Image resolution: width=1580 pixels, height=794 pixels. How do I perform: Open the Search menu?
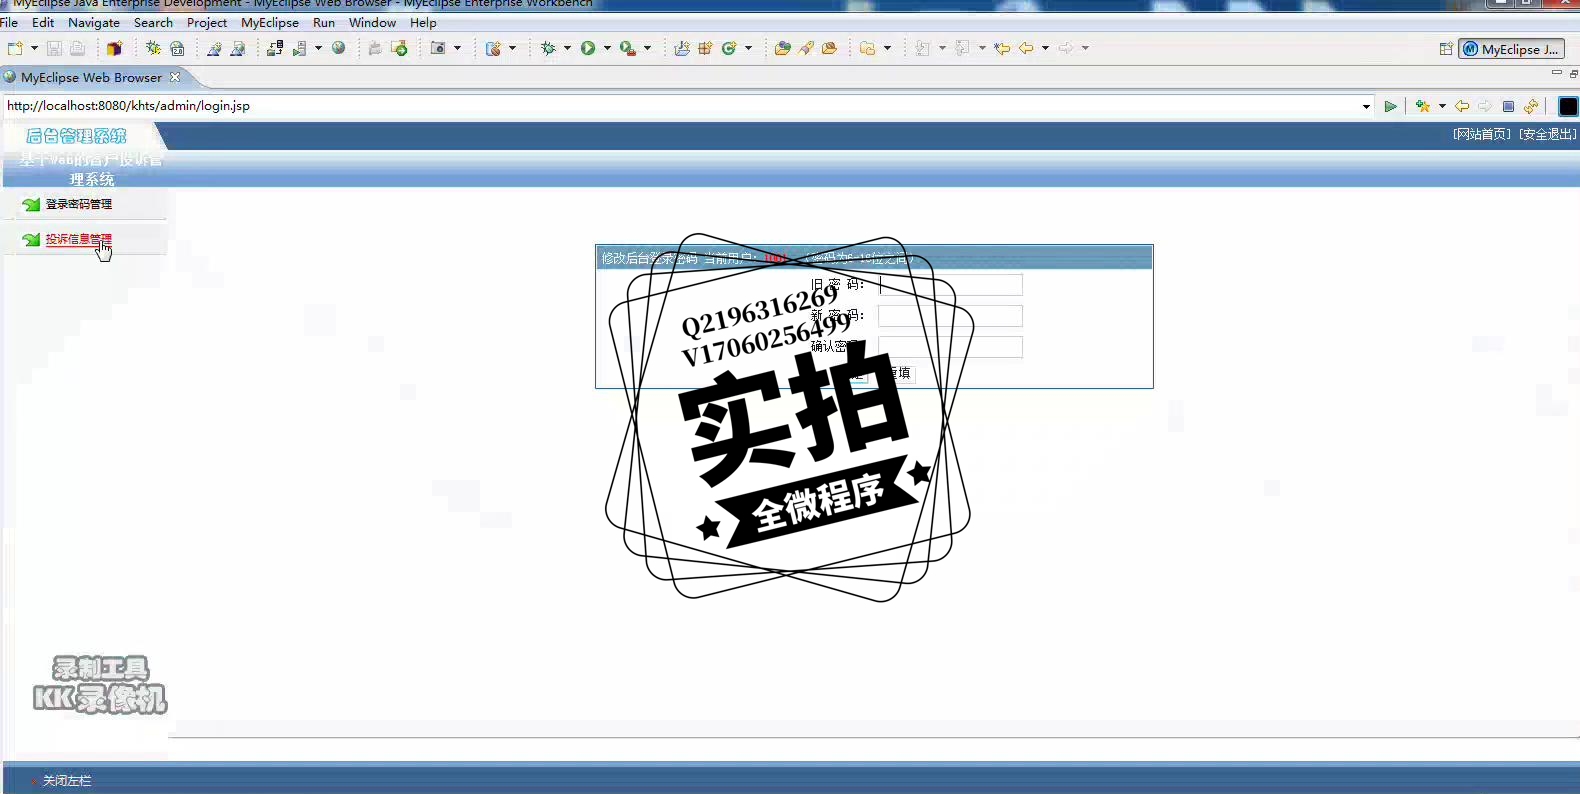153,22
